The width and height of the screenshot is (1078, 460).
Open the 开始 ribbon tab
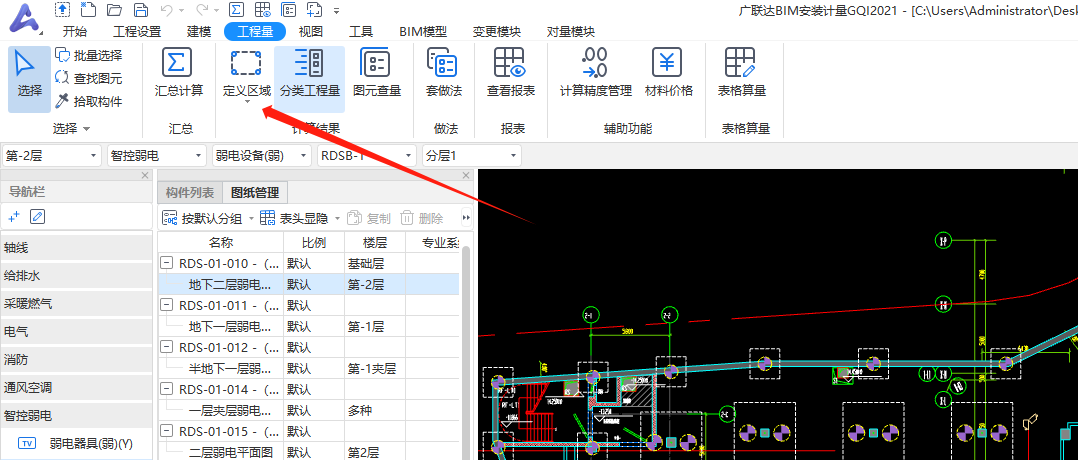click(75, 32)
